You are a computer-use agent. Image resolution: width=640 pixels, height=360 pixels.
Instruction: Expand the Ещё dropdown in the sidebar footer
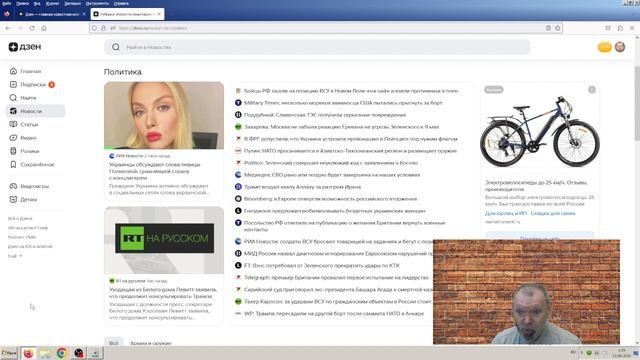point(15,256)
